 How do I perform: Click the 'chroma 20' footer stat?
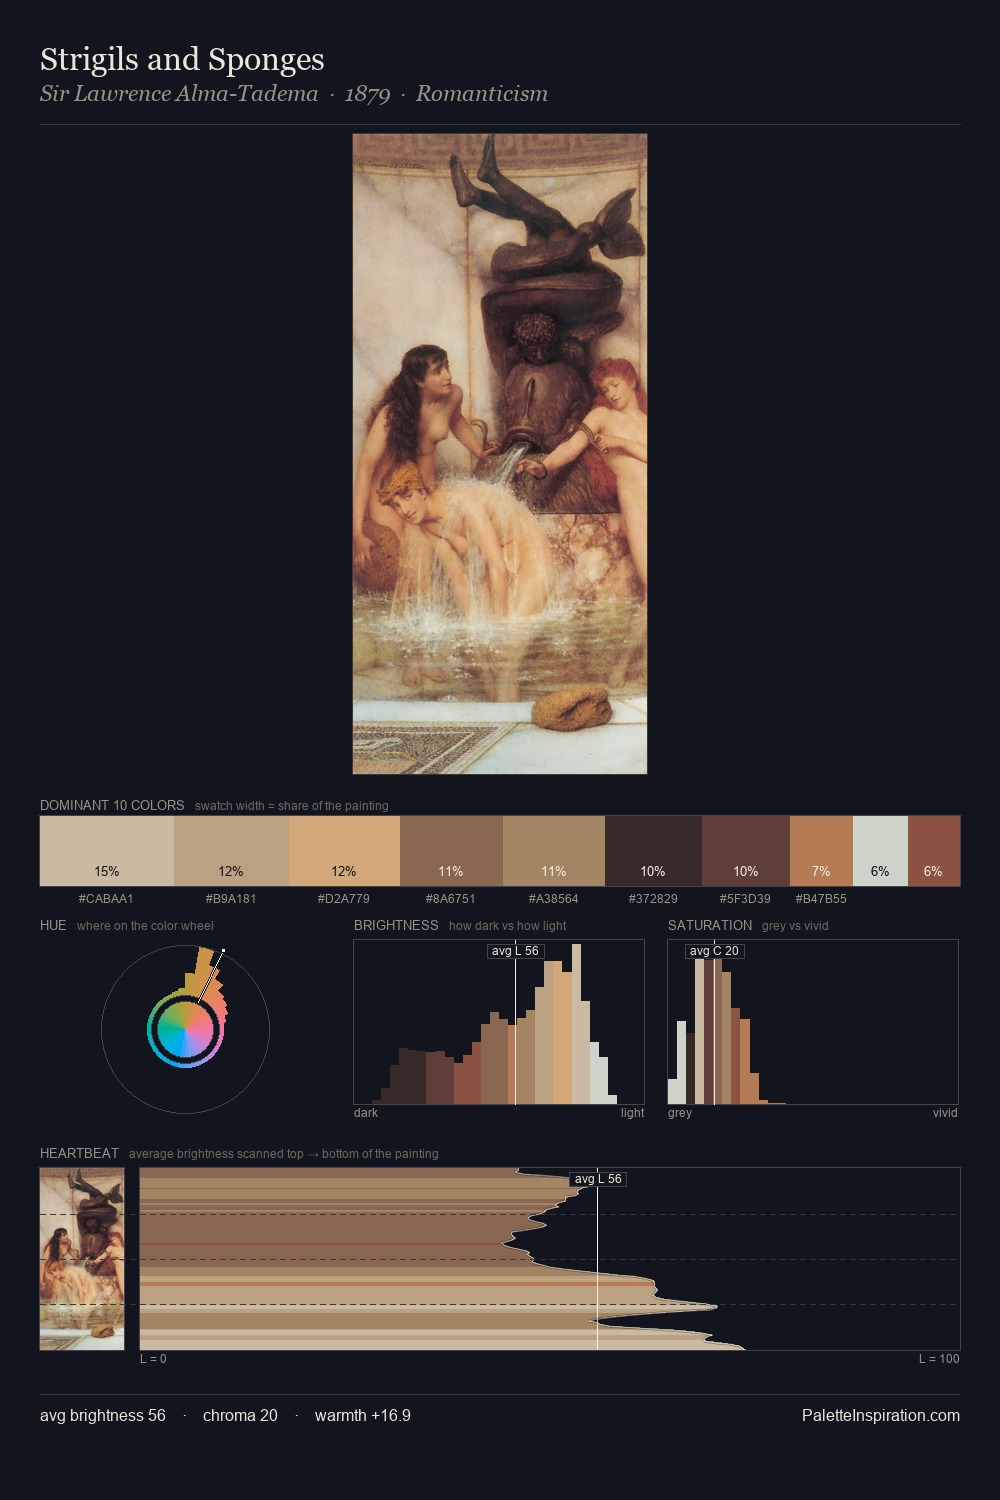click(240, 1415)
